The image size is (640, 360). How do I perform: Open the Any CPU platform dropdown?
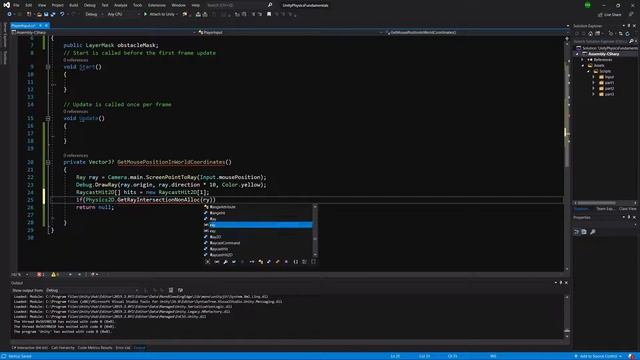coord(123,14)
